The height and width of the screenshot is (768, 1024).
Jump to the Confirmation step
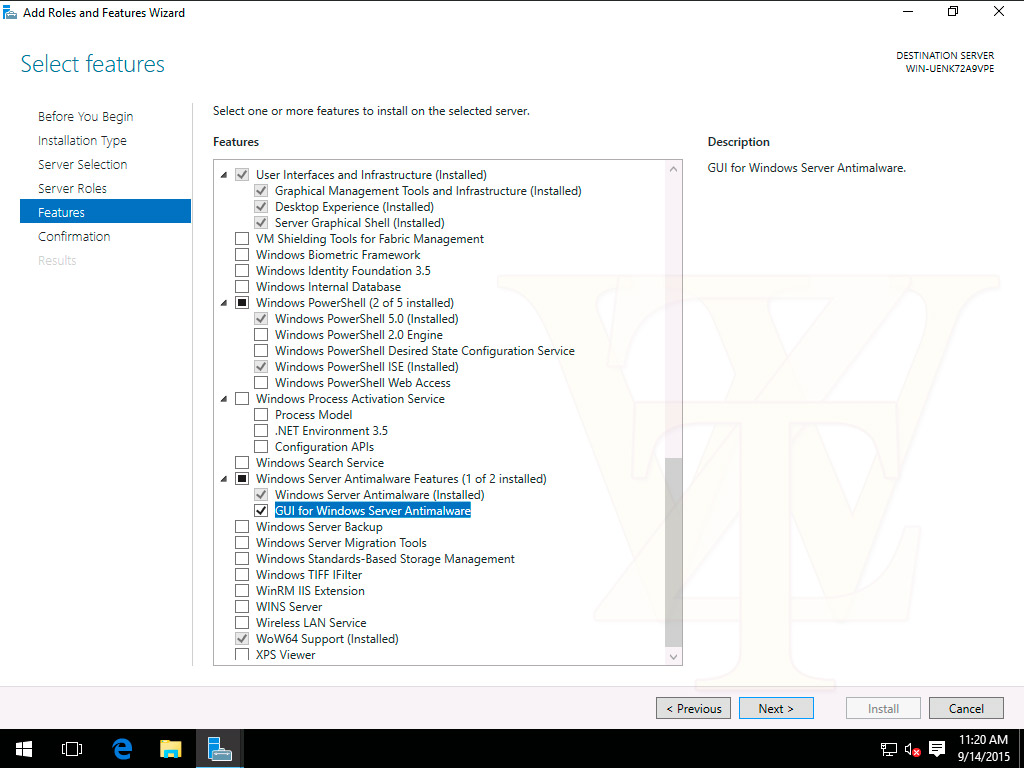[74, 236]
